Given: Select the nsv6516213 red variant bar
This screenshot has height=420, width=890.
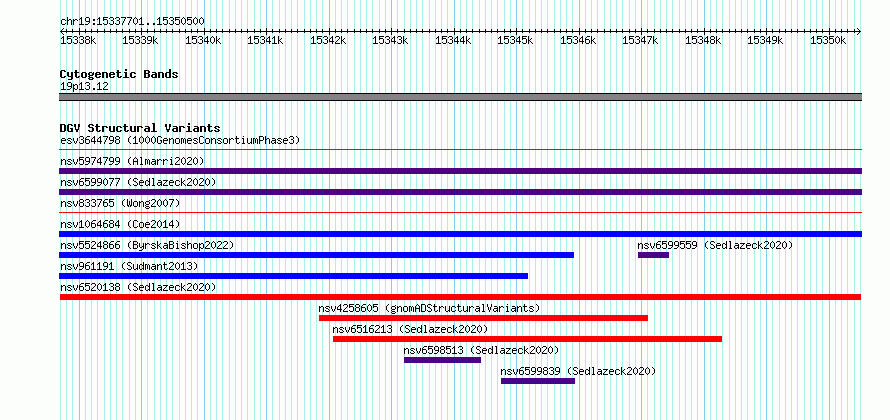Looking at the screenshot, I should pyautogui.click(x=527, y=339).
